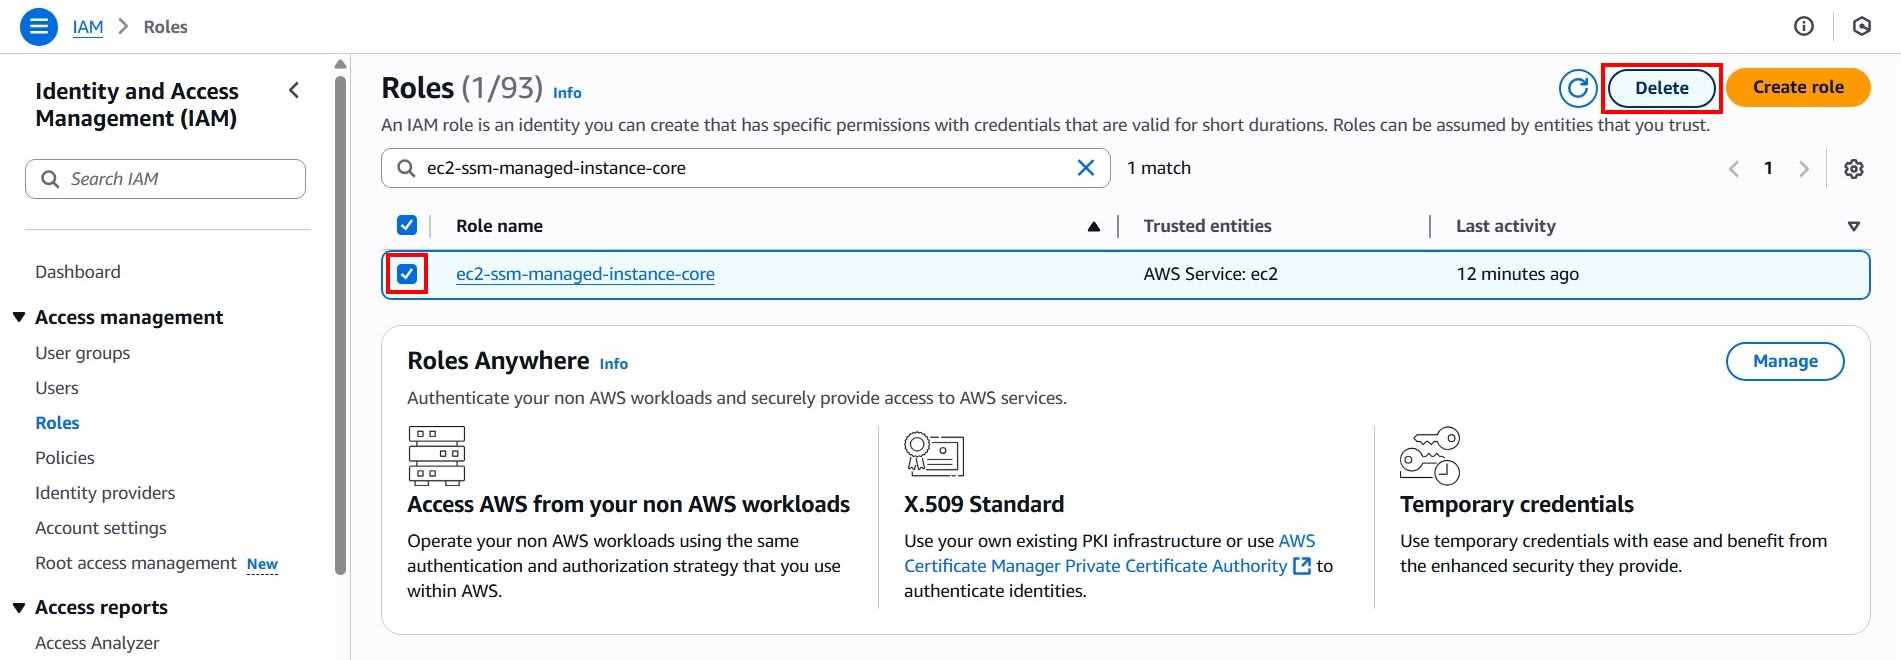This screenshot has width=1901, height=660.
Task: Collapse the Access reports section
Action: click(19, 607)
